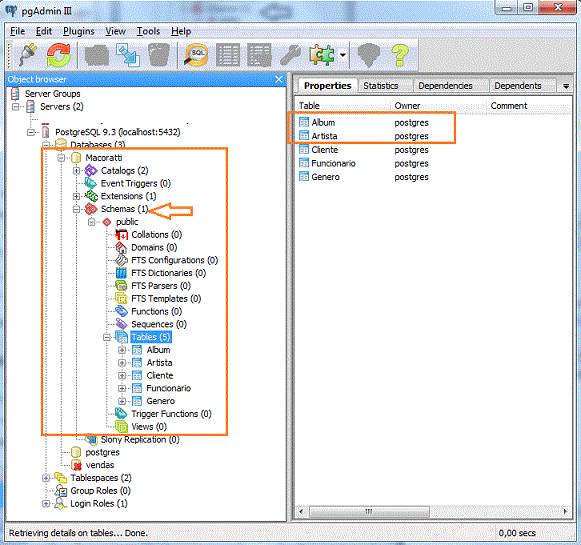Click the plug connection toolbar icon

pyautogui.click(x=28, y=55)
